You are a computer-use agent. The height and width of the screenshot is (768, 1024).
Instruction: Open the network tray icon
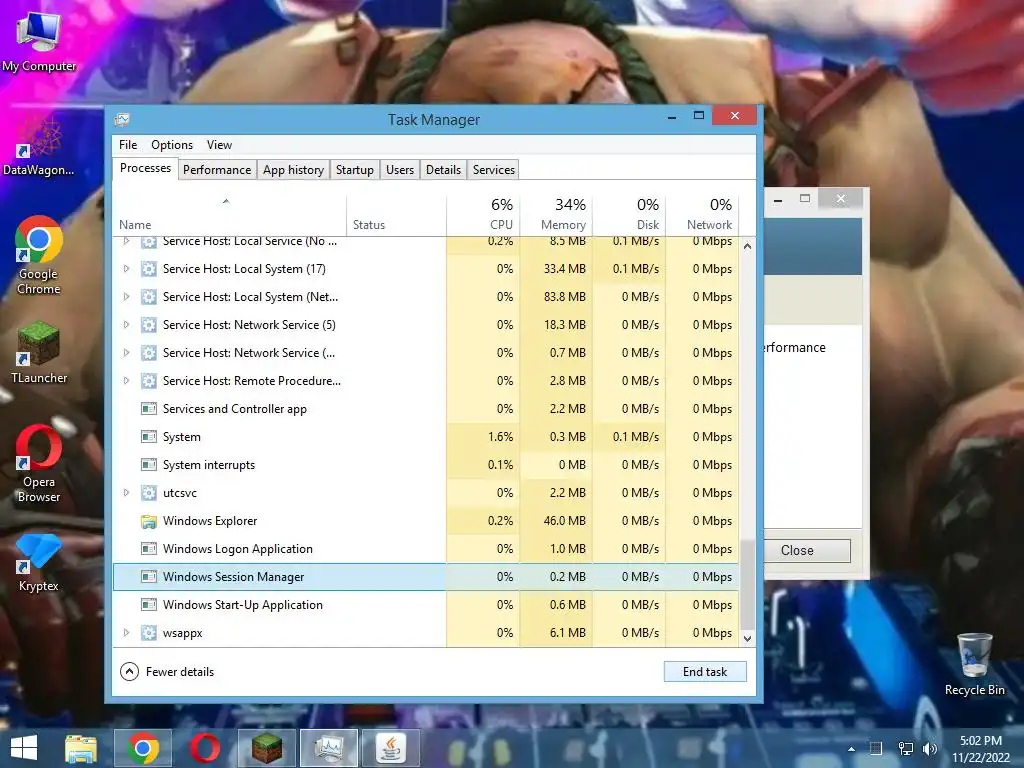coord(906,748)
